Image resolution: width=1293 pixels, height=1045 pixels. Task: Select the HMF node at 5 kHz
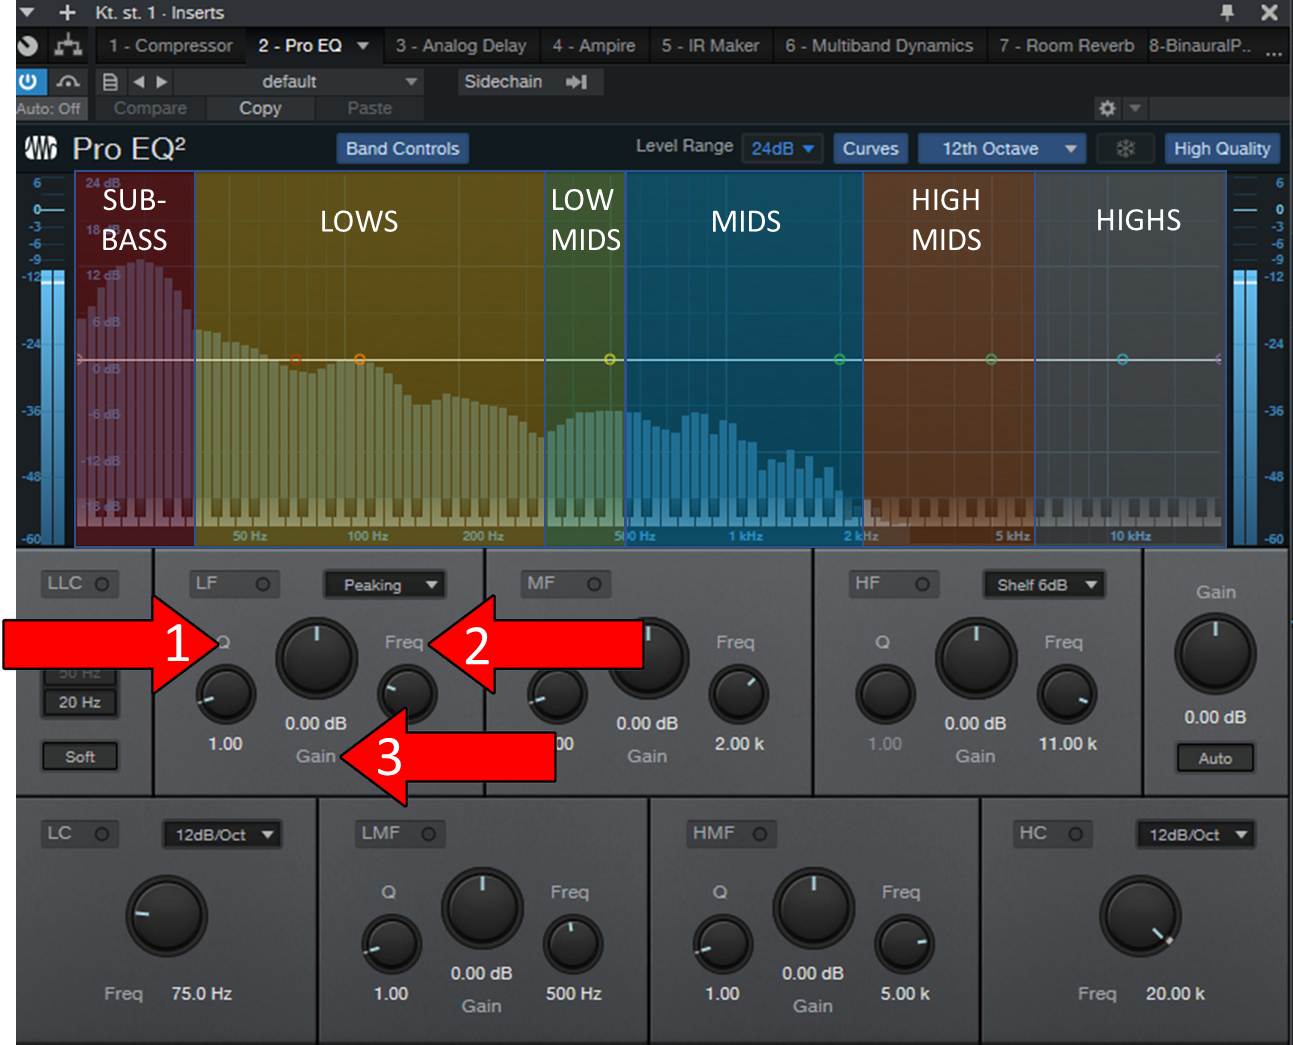991,359
